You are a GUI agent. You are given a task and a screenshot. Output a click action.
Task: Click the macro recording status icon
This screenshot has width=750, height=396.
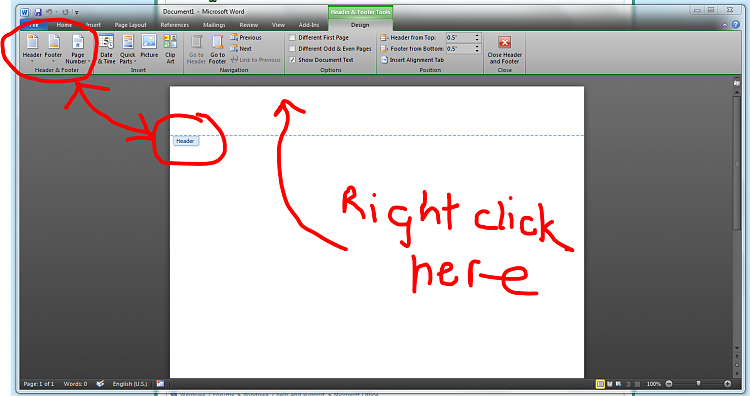pos(160,384)
